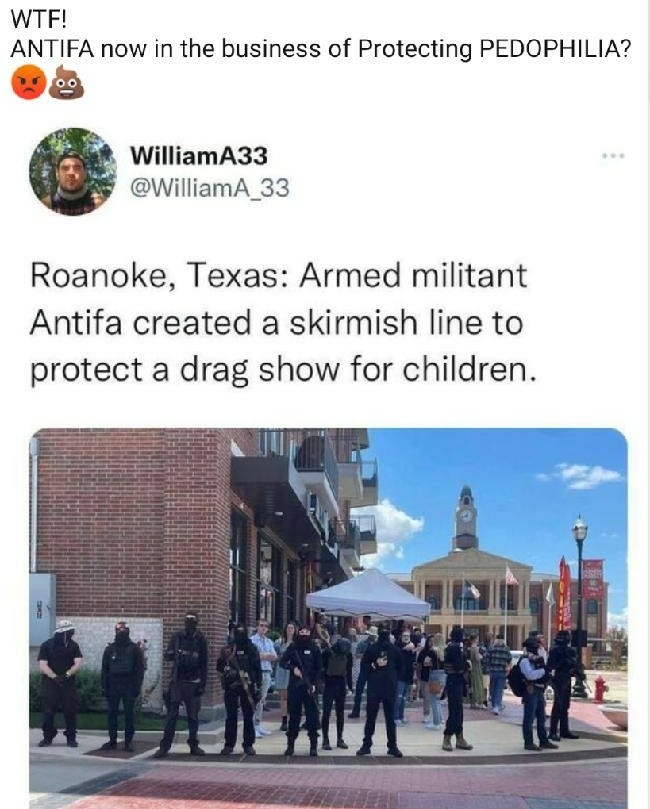Click the "ANTIFA now in the business" caption

(x=320, y=49)
